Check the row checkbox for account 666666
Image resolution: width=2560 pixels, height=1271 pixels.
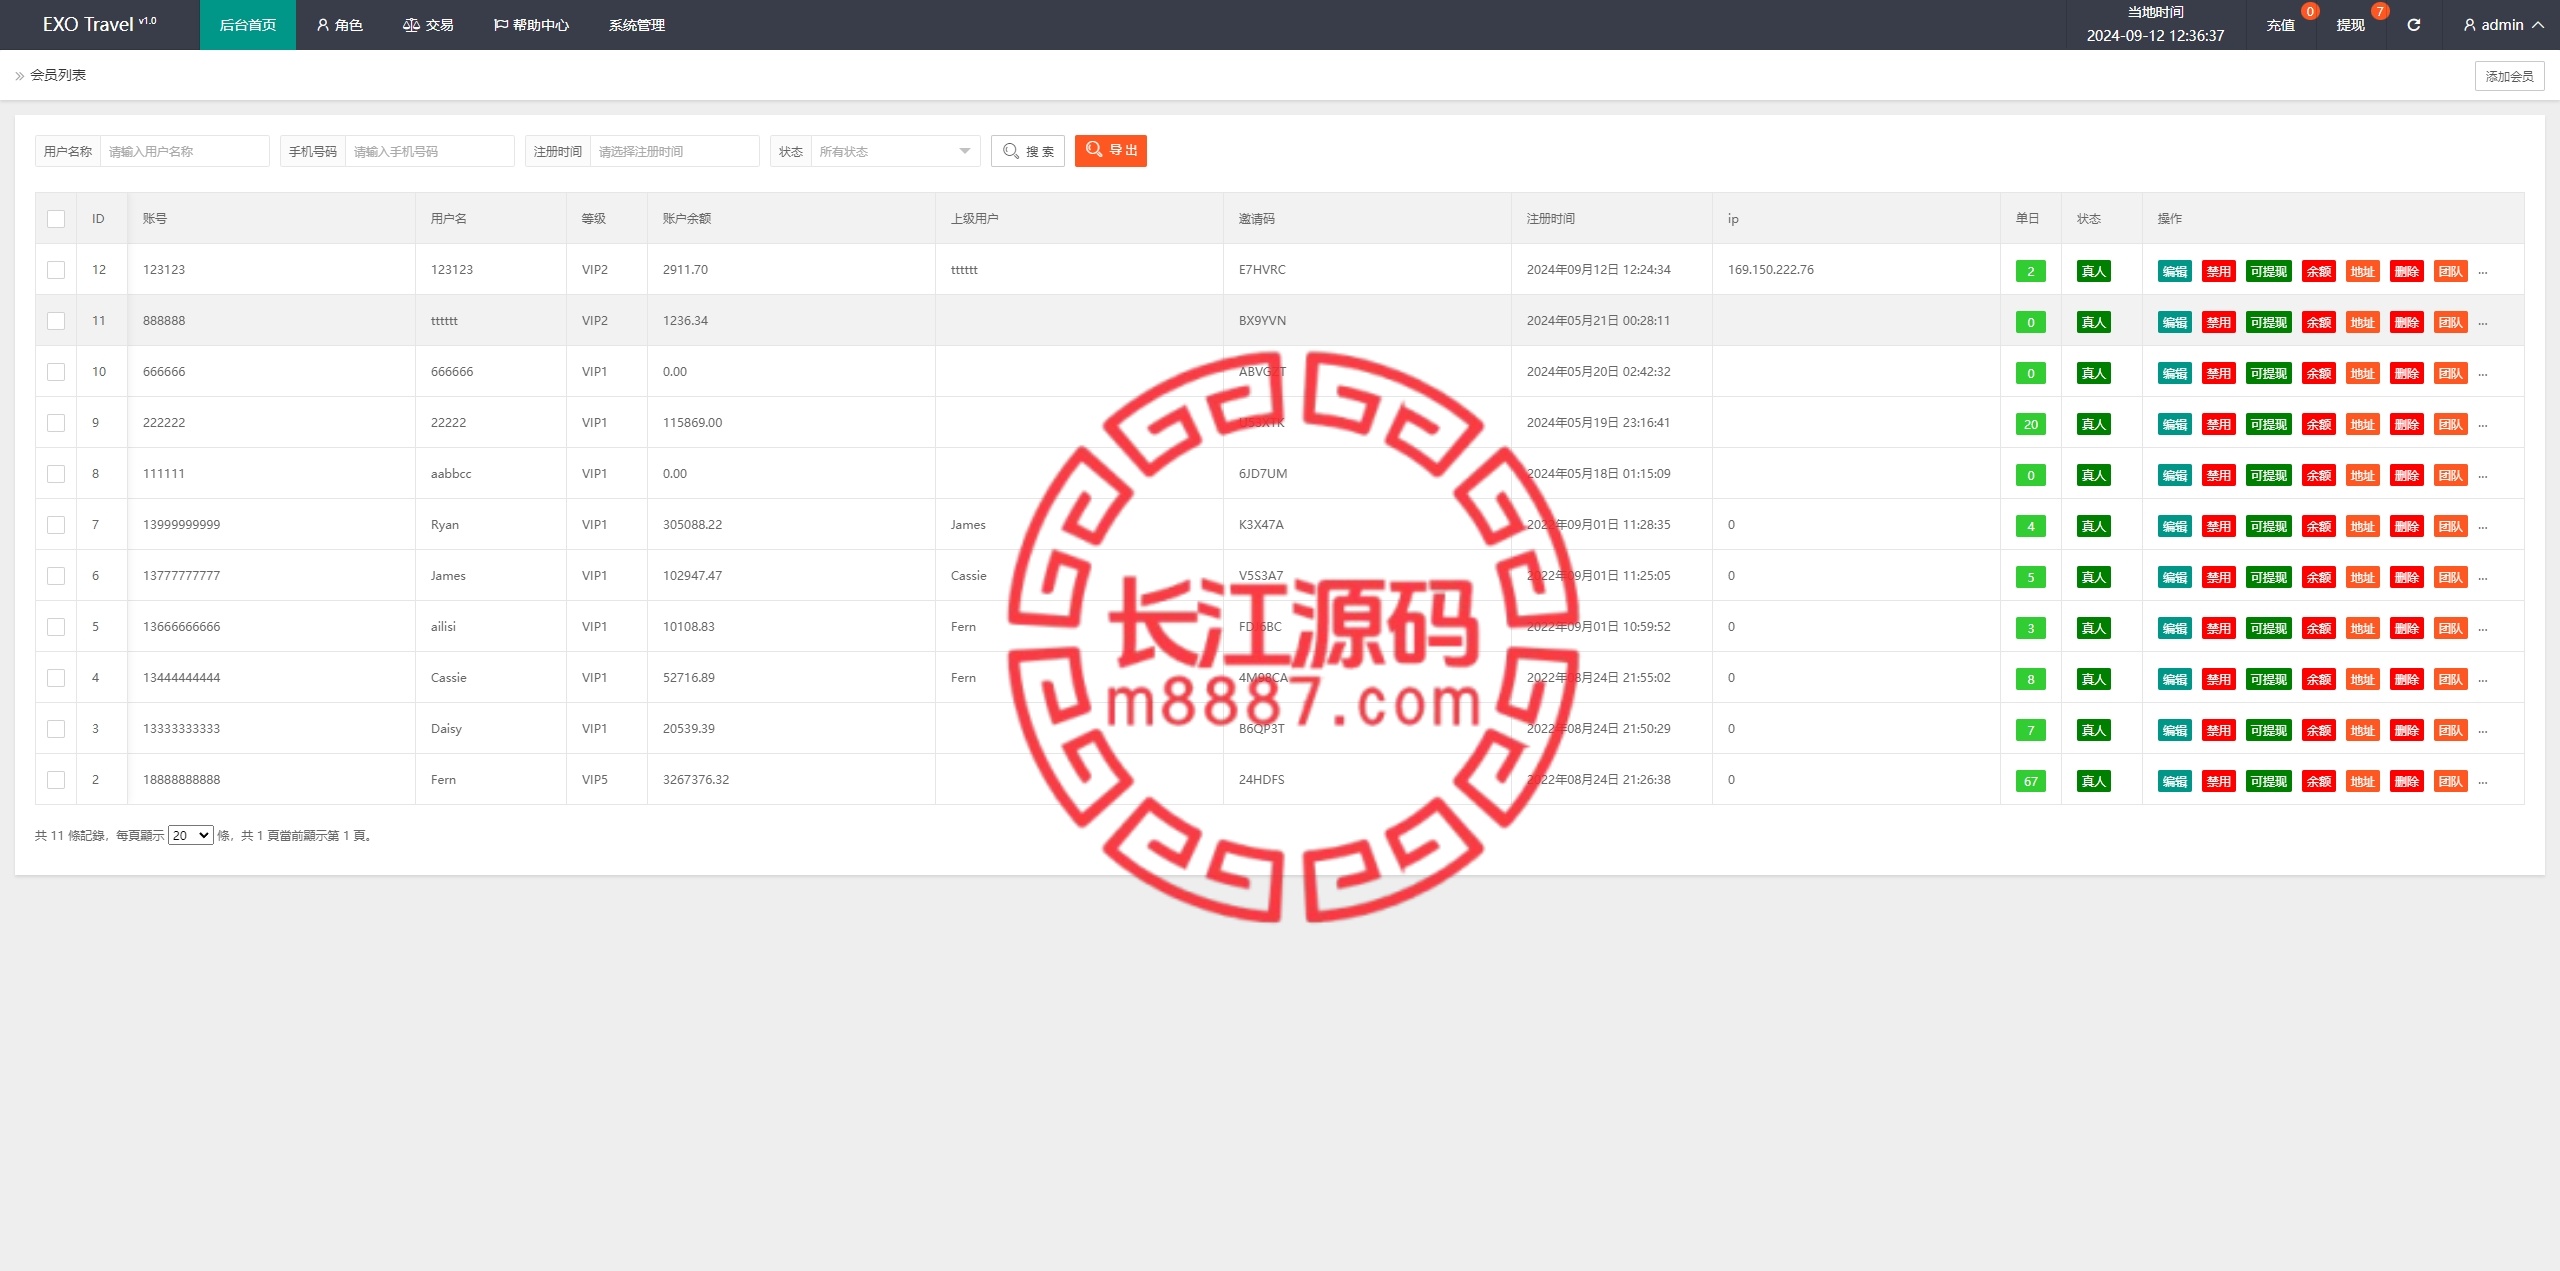(56, 372)
